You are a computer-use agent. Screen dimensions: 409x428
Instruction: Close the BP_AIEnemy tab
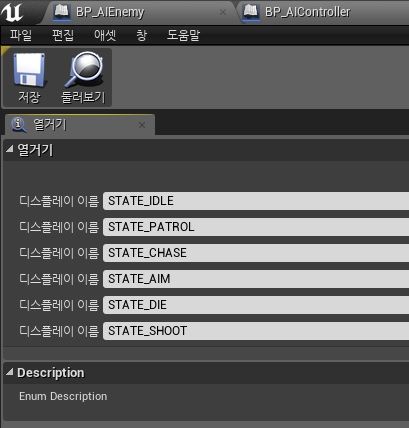point(223,12)
